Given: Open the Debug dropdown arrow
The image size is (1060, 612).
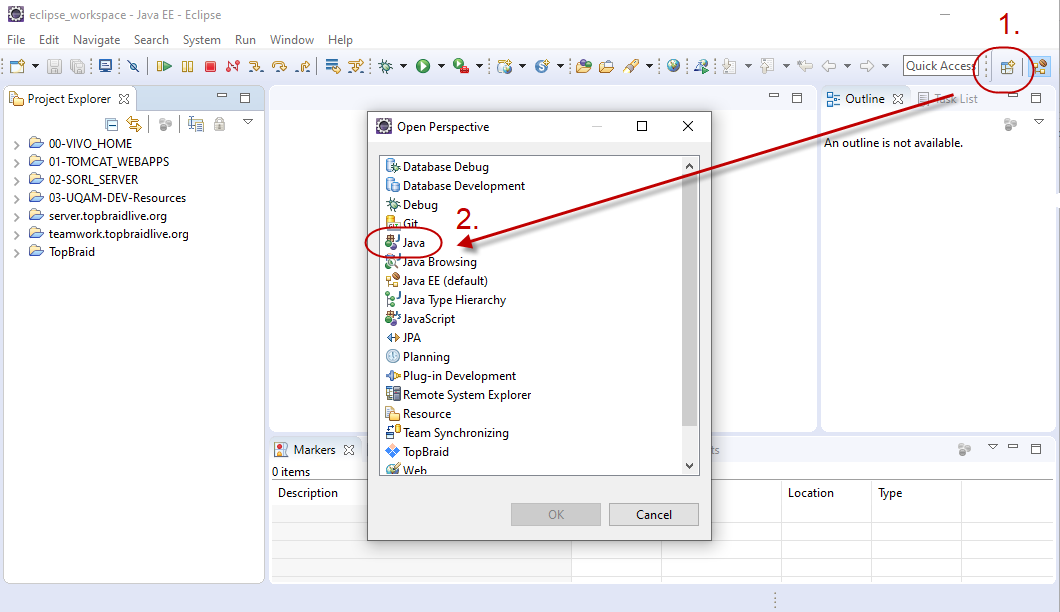Looking at the screenshot, I should pos(404,66).
